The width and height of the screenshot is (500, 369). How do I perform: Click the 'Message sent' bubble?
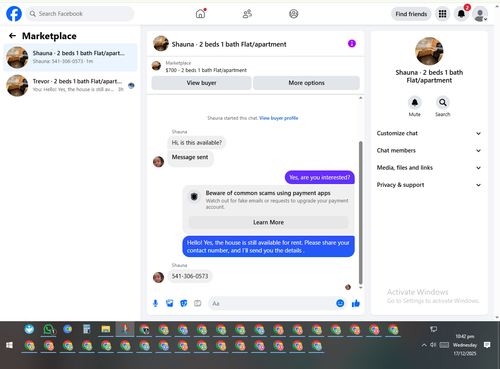(x=190, y=157)
